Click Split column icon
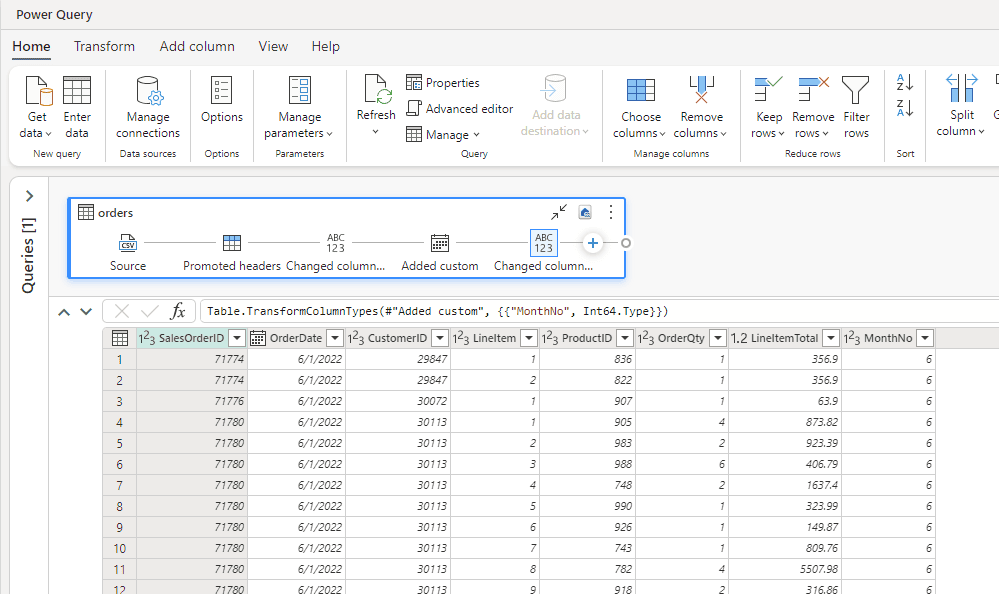 (x=961, y=88)
